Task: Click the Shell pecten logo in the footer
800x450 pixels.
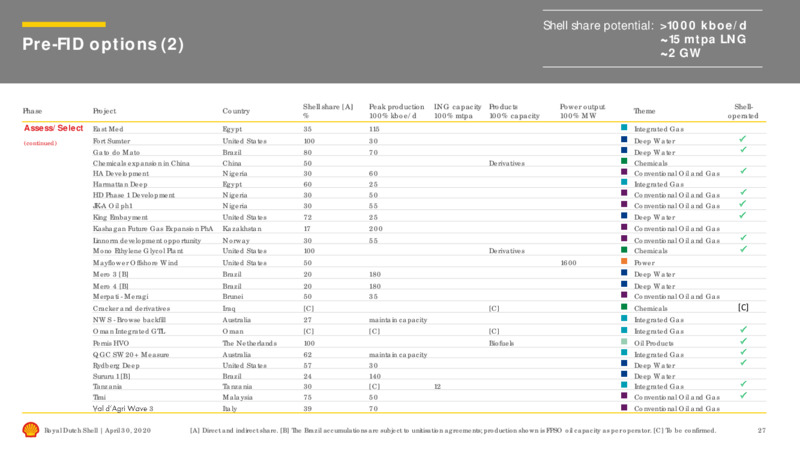Action: 31,430
